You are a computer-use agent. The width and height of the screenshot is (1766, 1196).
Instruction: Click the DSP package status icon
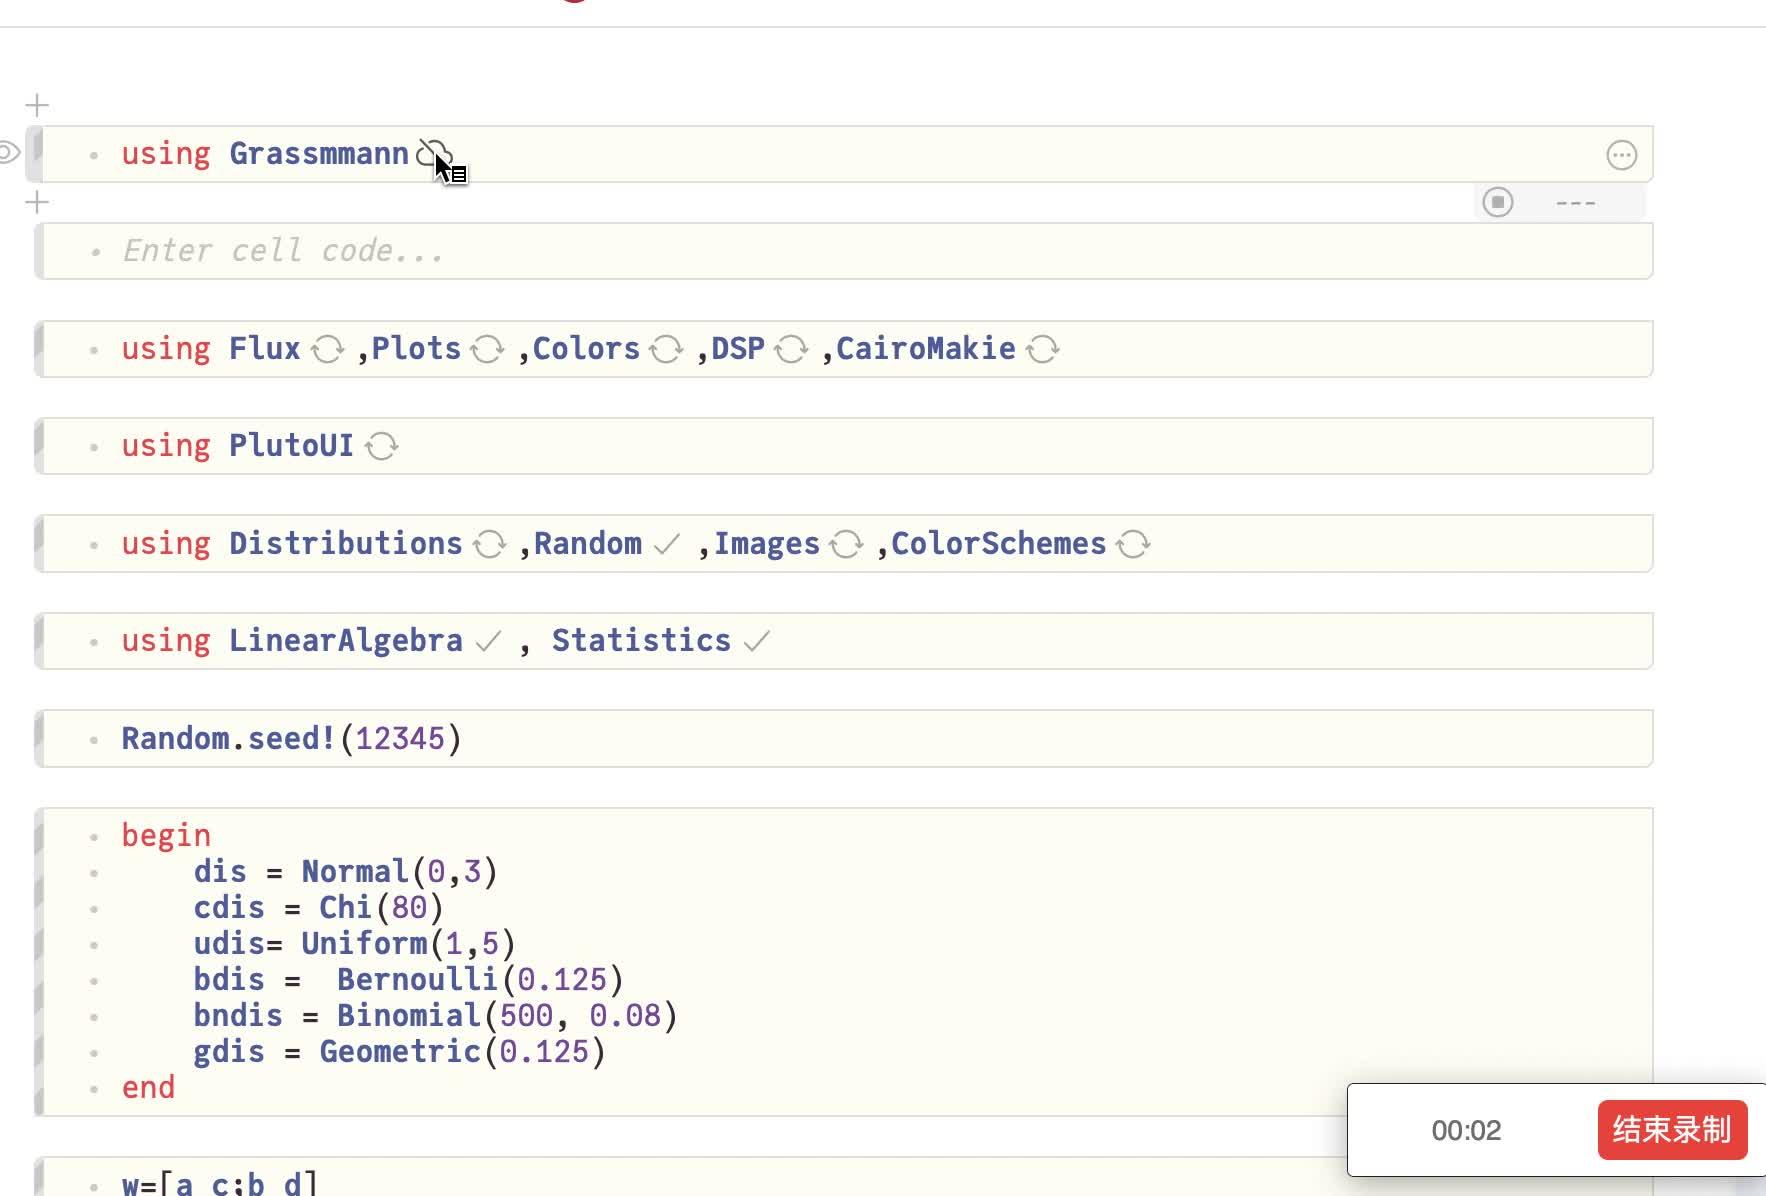coord(791,350)
